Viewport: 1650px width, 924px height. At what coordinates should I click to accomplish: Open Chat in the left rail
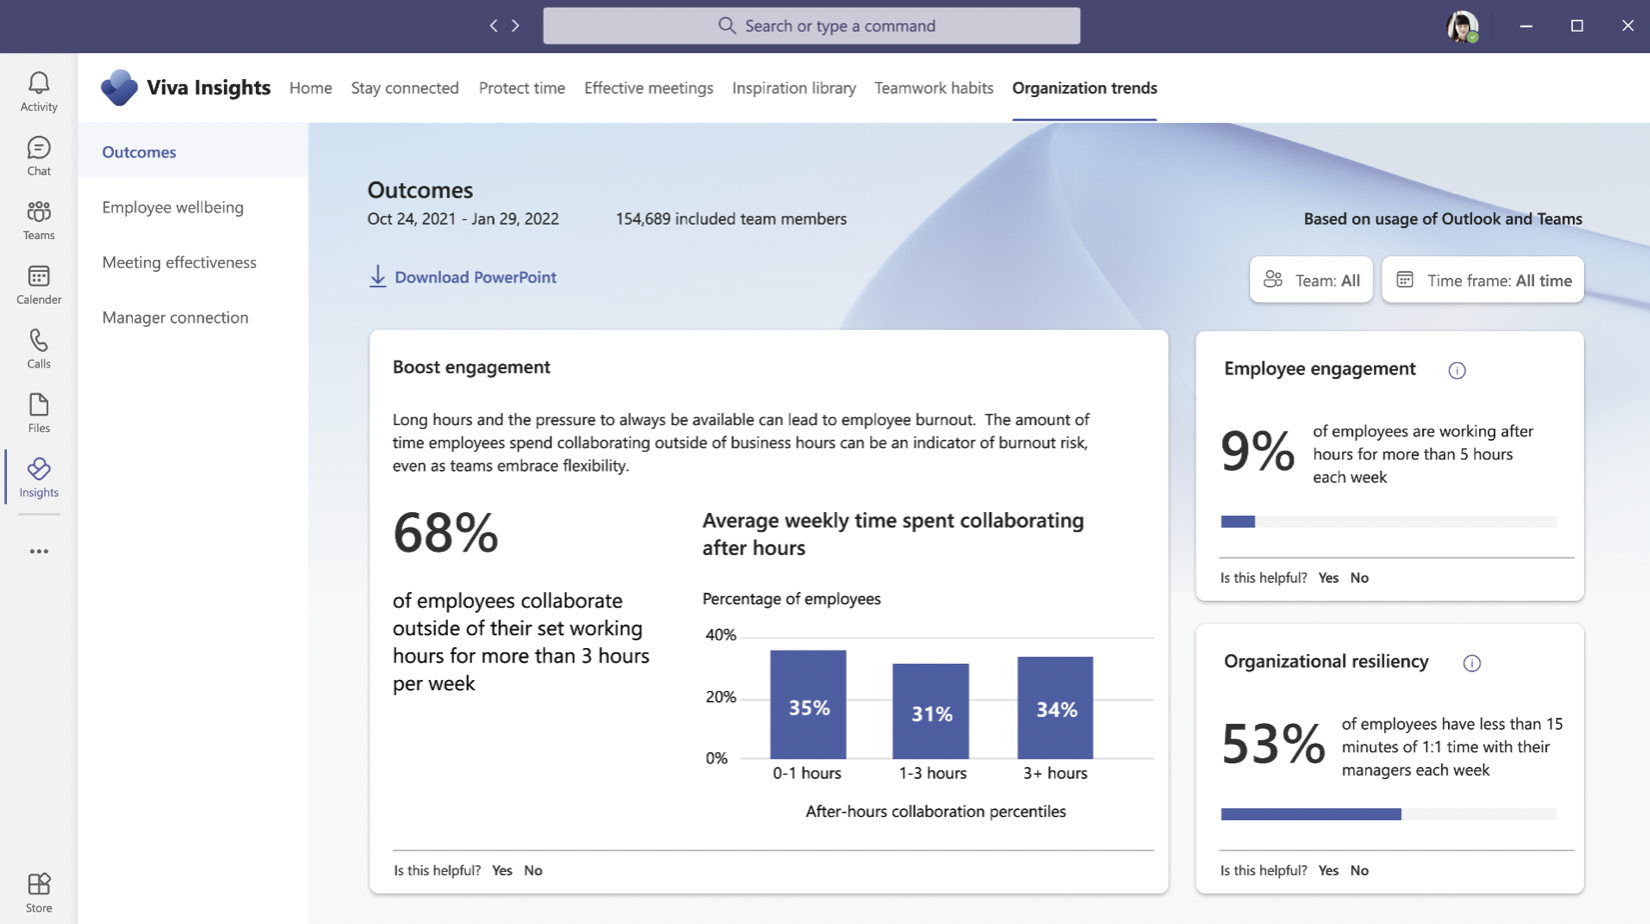click(38, 156)
